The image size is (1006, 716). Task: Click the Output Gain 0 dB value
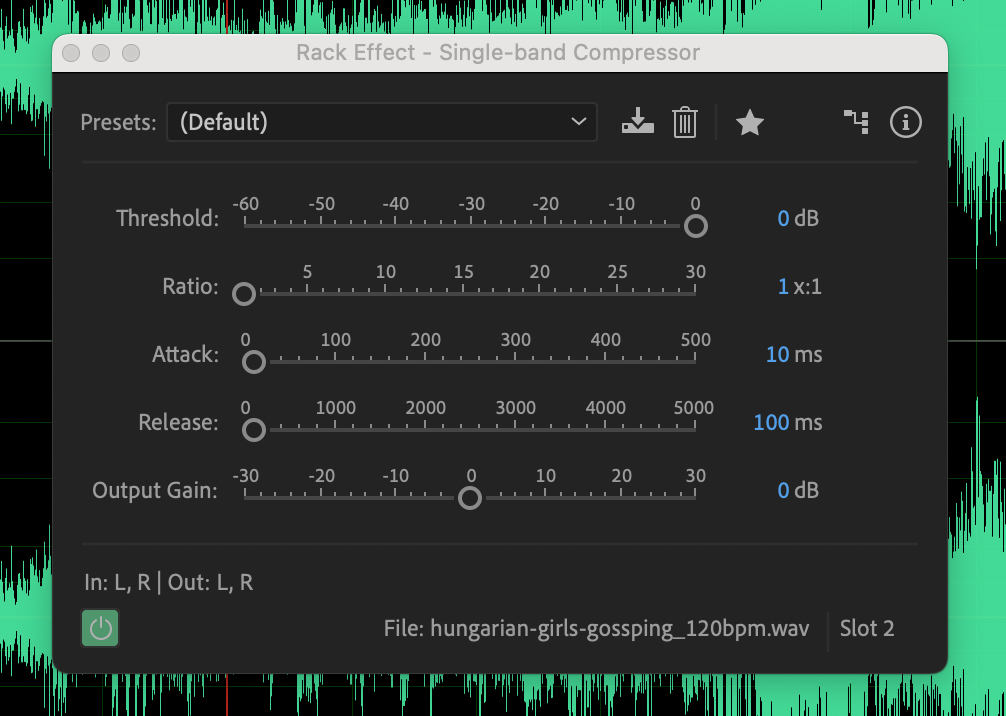pyautogui.click(x=783, y=490)
